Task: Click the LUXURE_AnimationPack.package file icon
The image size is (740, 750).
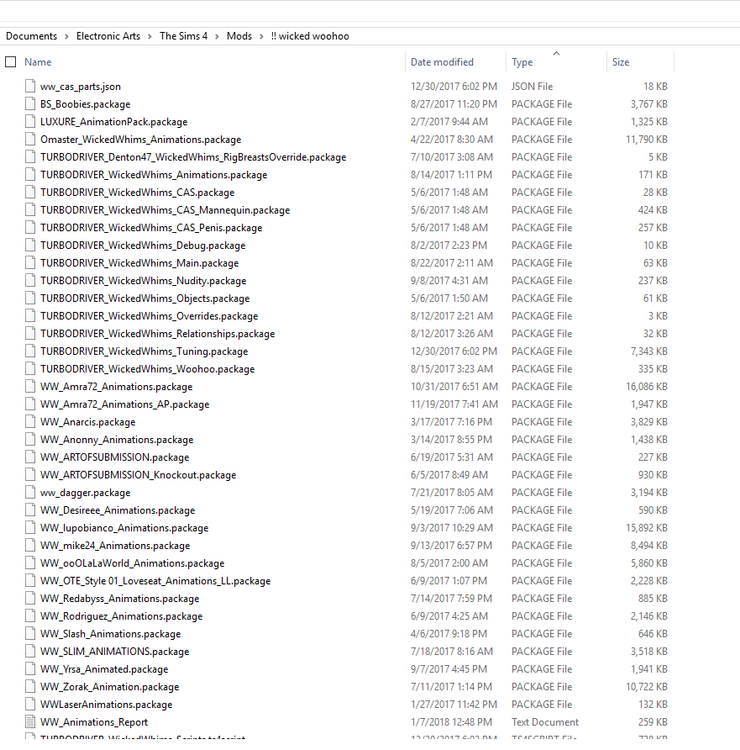Action: 30,121
